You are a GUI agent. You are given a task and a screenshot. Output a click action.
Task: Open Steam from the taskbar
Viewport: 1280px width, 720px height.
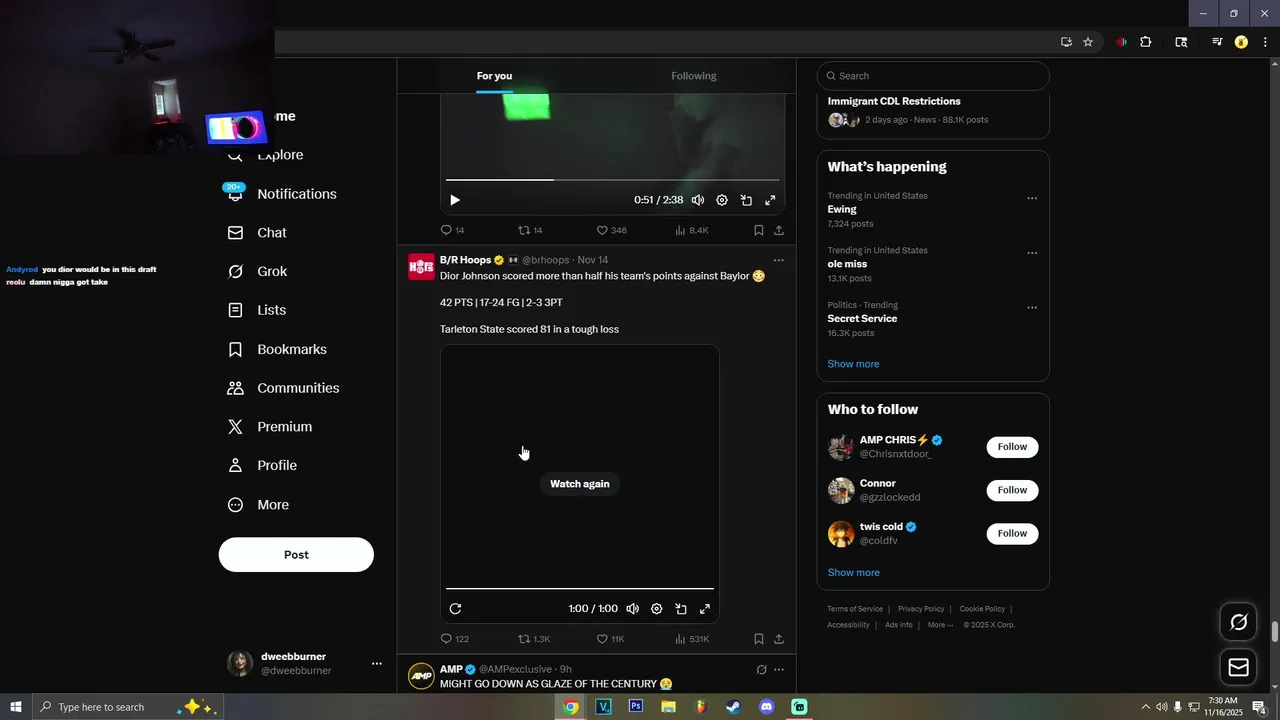(x=734, y=707)
